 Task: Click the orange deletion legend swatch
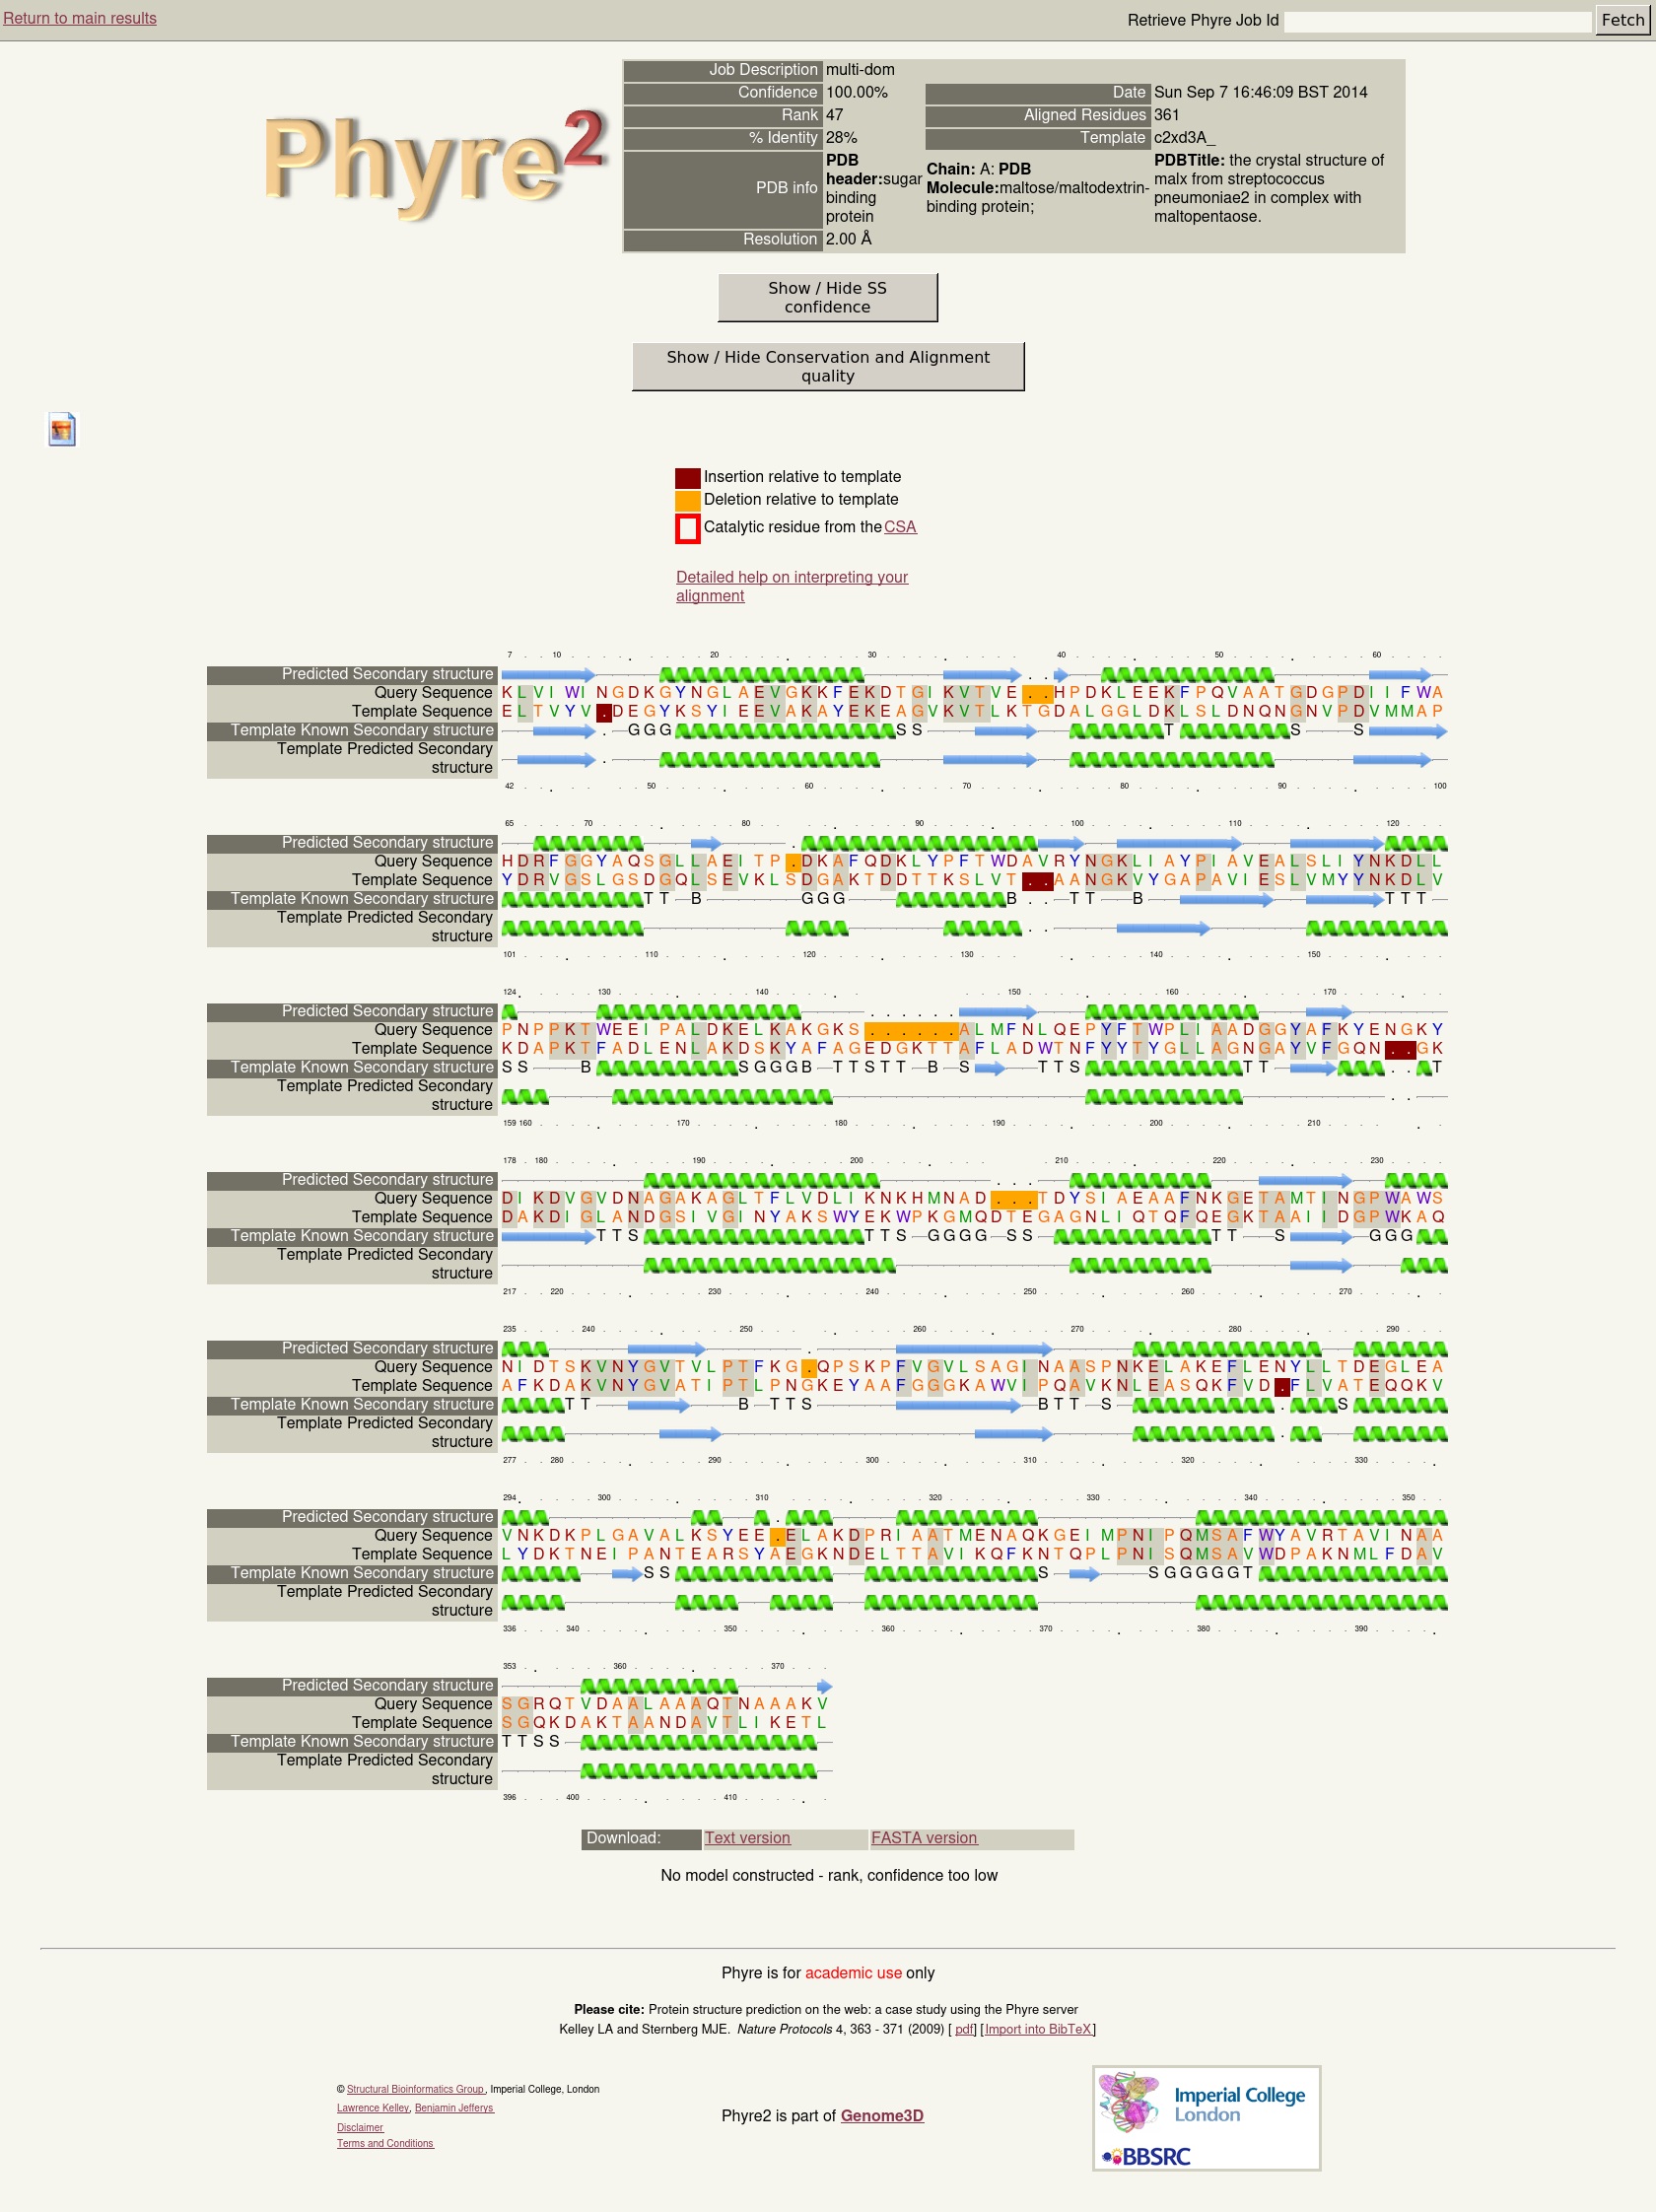click(x=687, y=500)
